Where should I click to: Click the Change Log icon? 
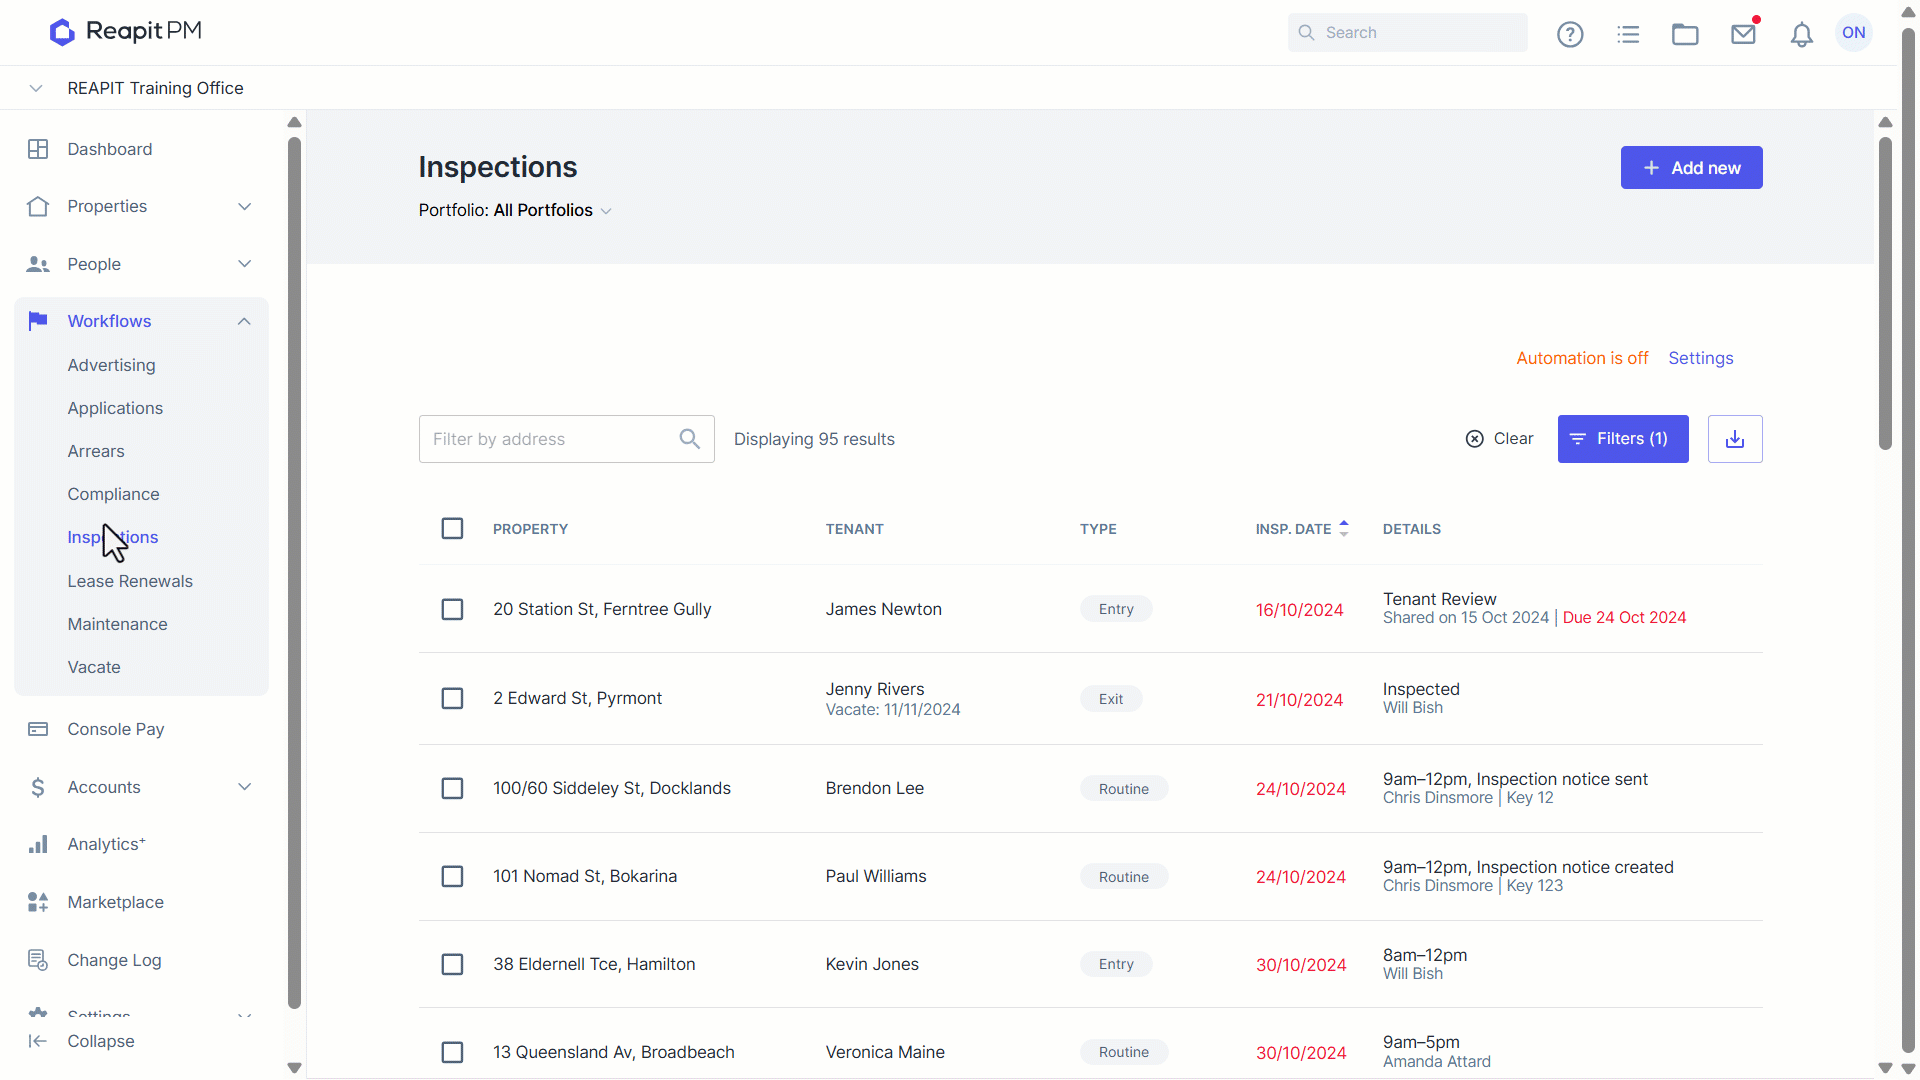(38, 960)
